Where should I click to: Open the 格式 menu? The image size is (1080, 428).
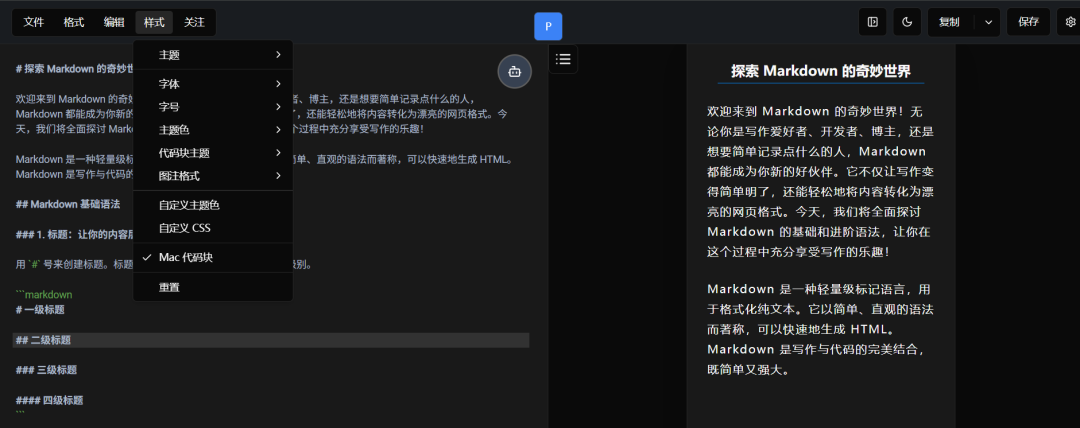pyautogui.click(x=74, y=22)
